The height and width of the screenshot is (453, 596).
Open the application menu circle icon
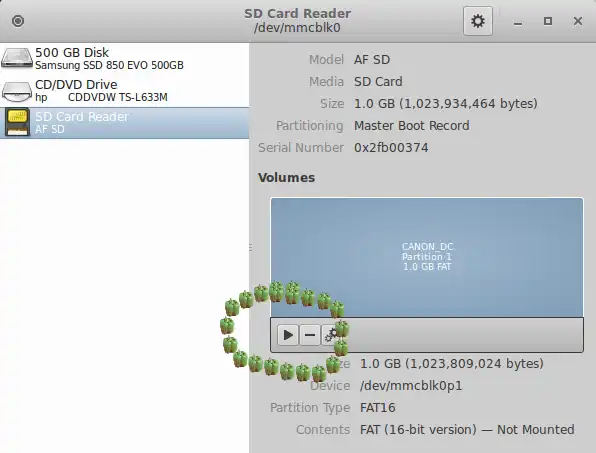coord(18,21)
